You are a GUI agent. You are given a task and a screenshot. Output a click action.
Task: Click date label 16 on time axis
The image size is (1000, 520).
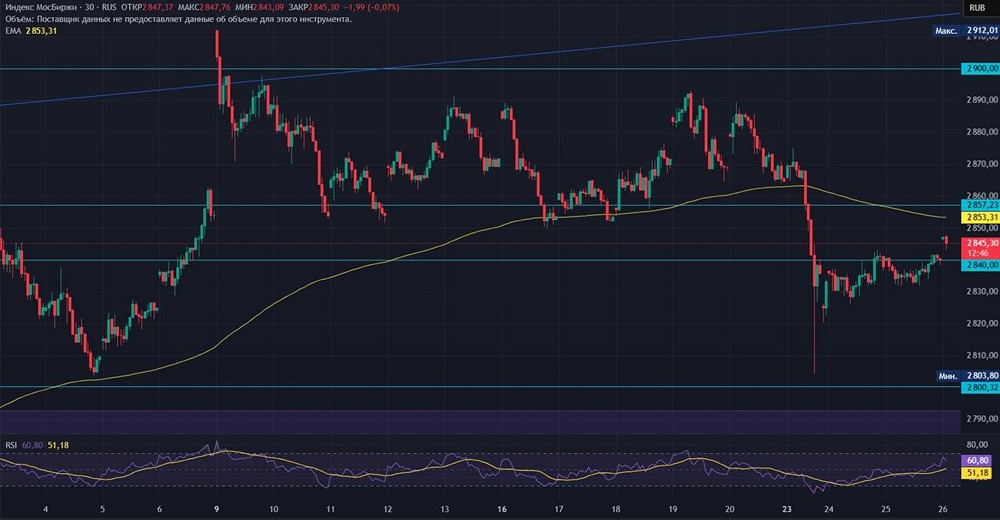(x=502, y=509)
